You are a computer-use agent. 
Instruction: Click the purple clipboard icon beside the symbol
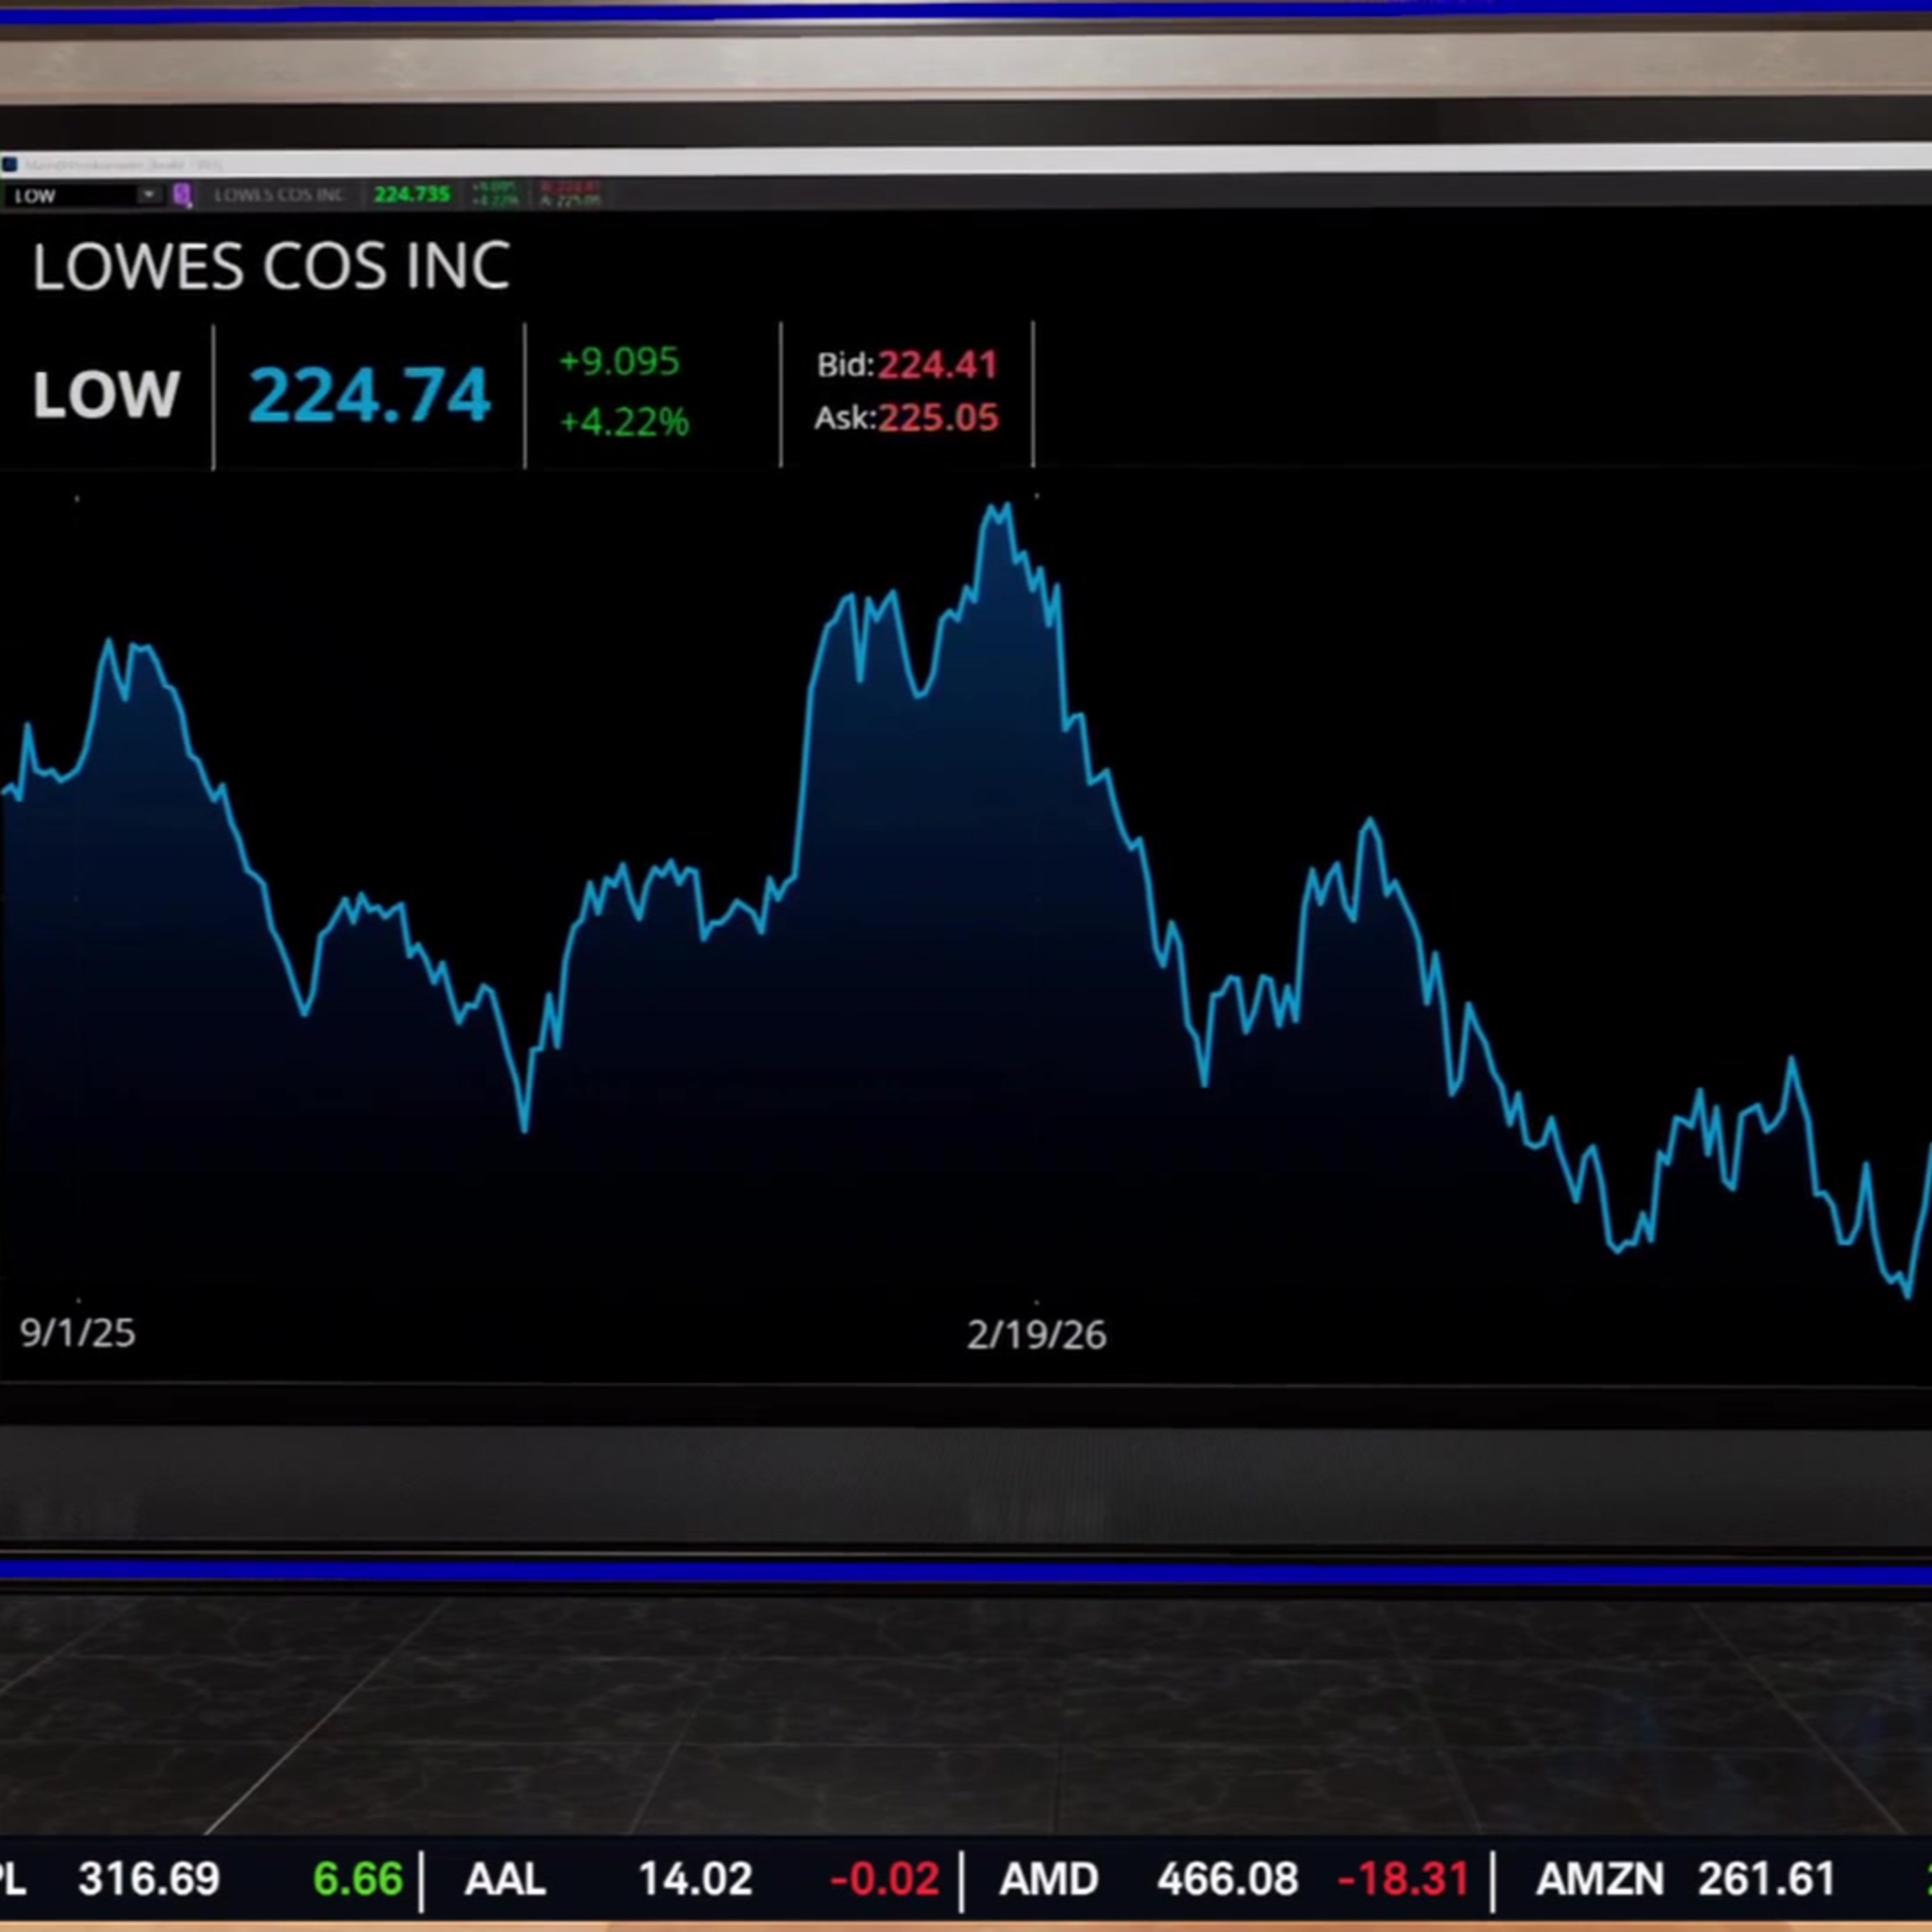182,195
